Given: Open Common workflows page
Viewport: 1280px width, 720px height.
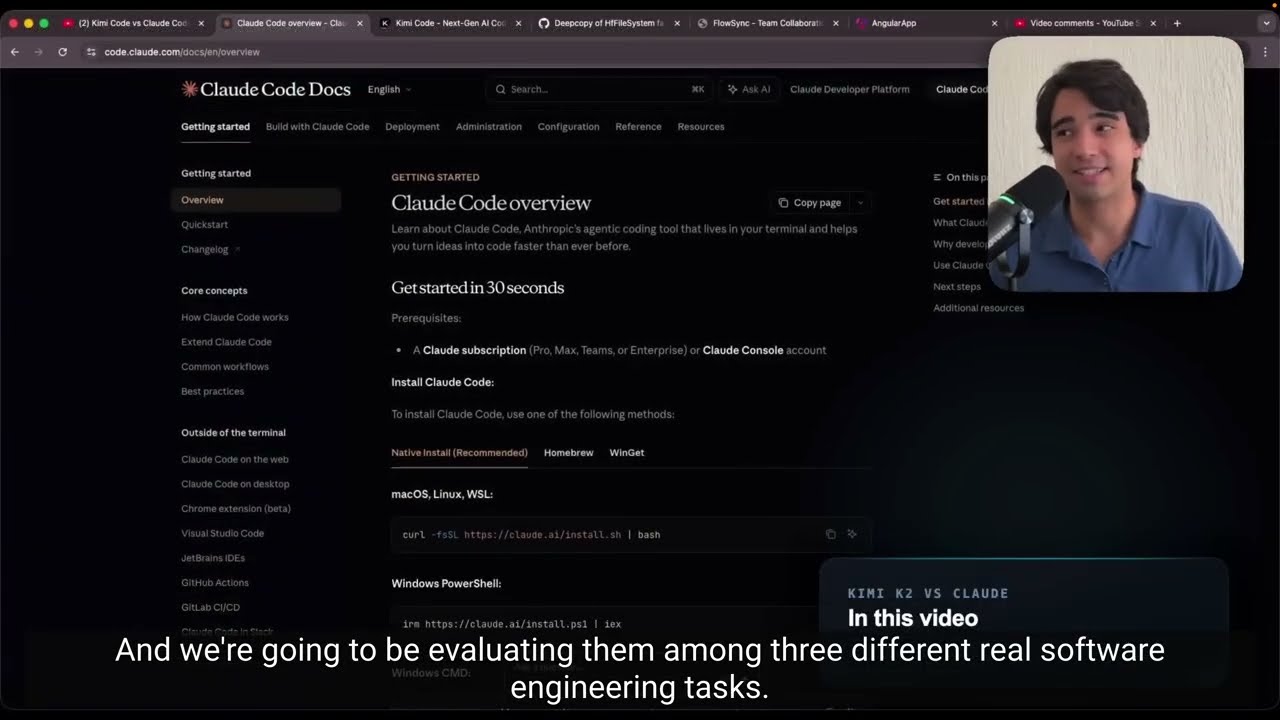Looking at the screenshot, I should (225, 367).
